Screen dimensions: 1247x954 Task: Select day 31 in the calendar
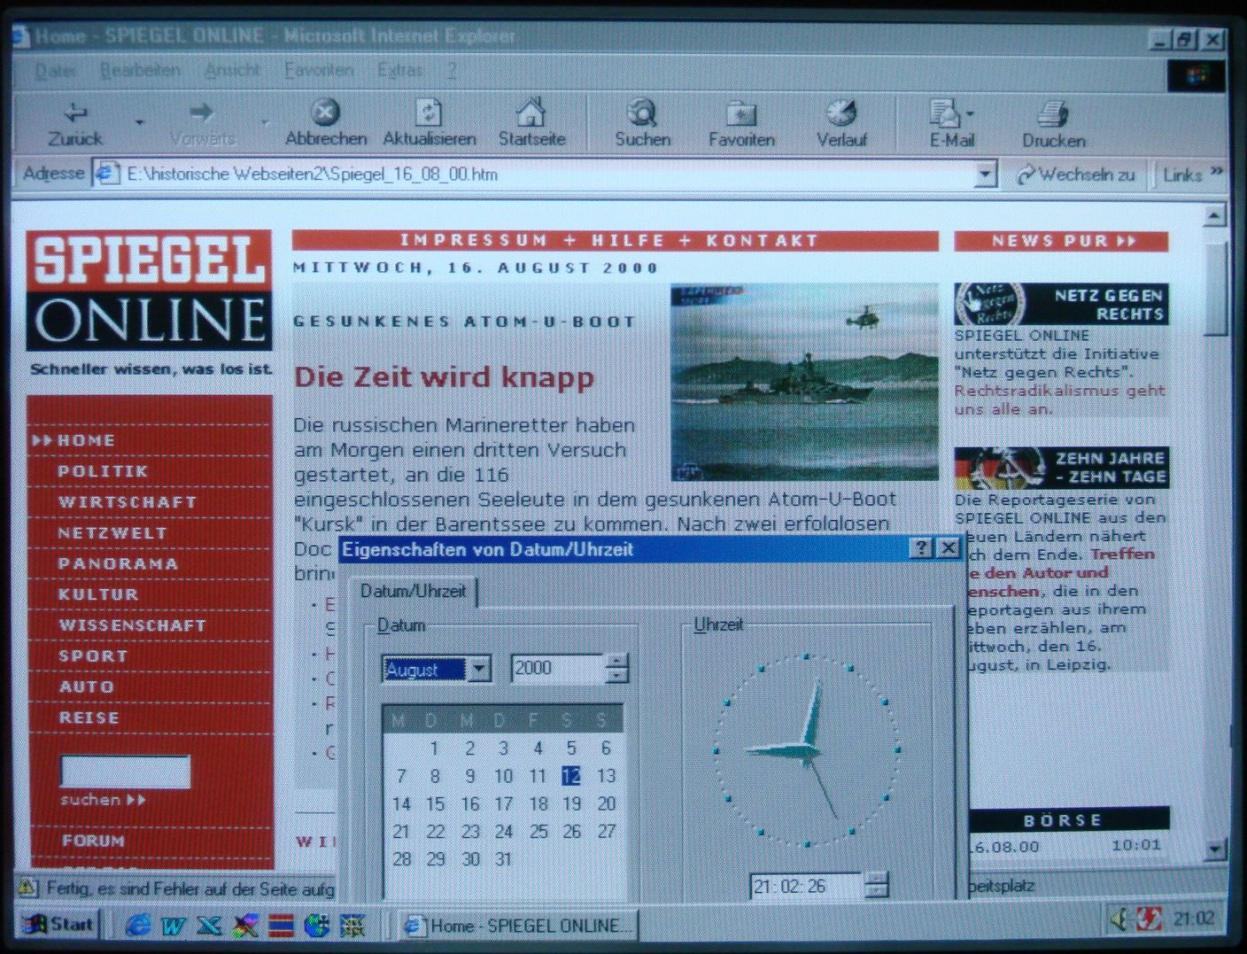(503, 860)
